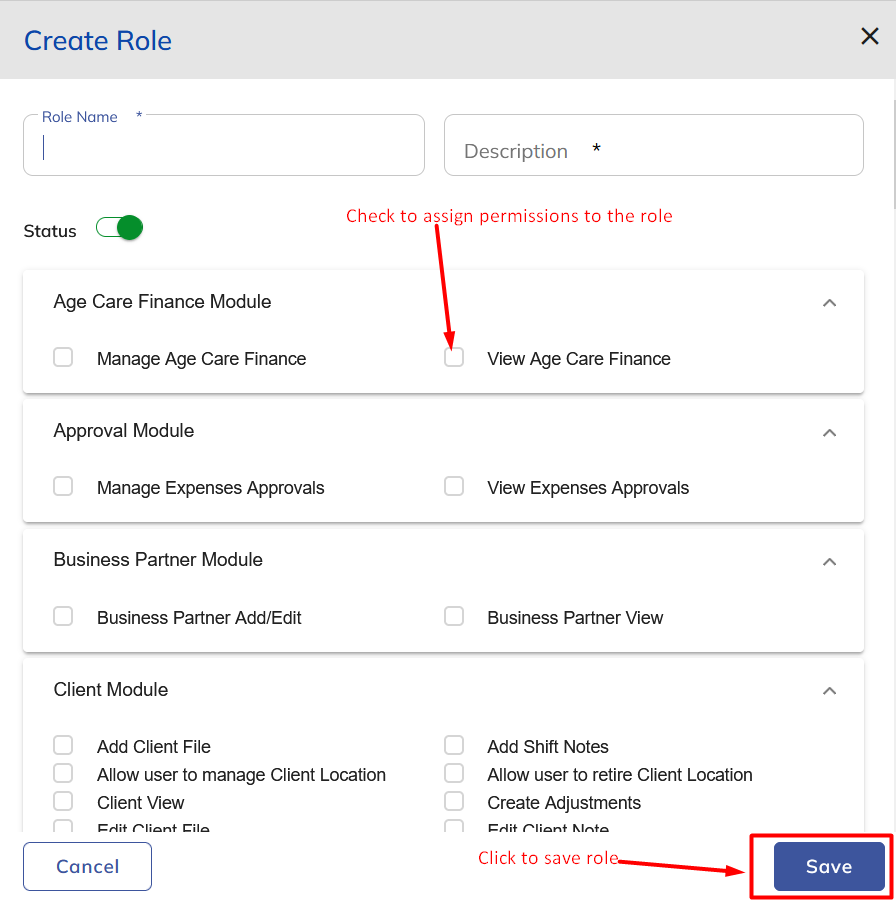The height and width of the screenshot is (913, 896).
Task: Tick the View Expenses Approvals checkbox
Action: 454,487
